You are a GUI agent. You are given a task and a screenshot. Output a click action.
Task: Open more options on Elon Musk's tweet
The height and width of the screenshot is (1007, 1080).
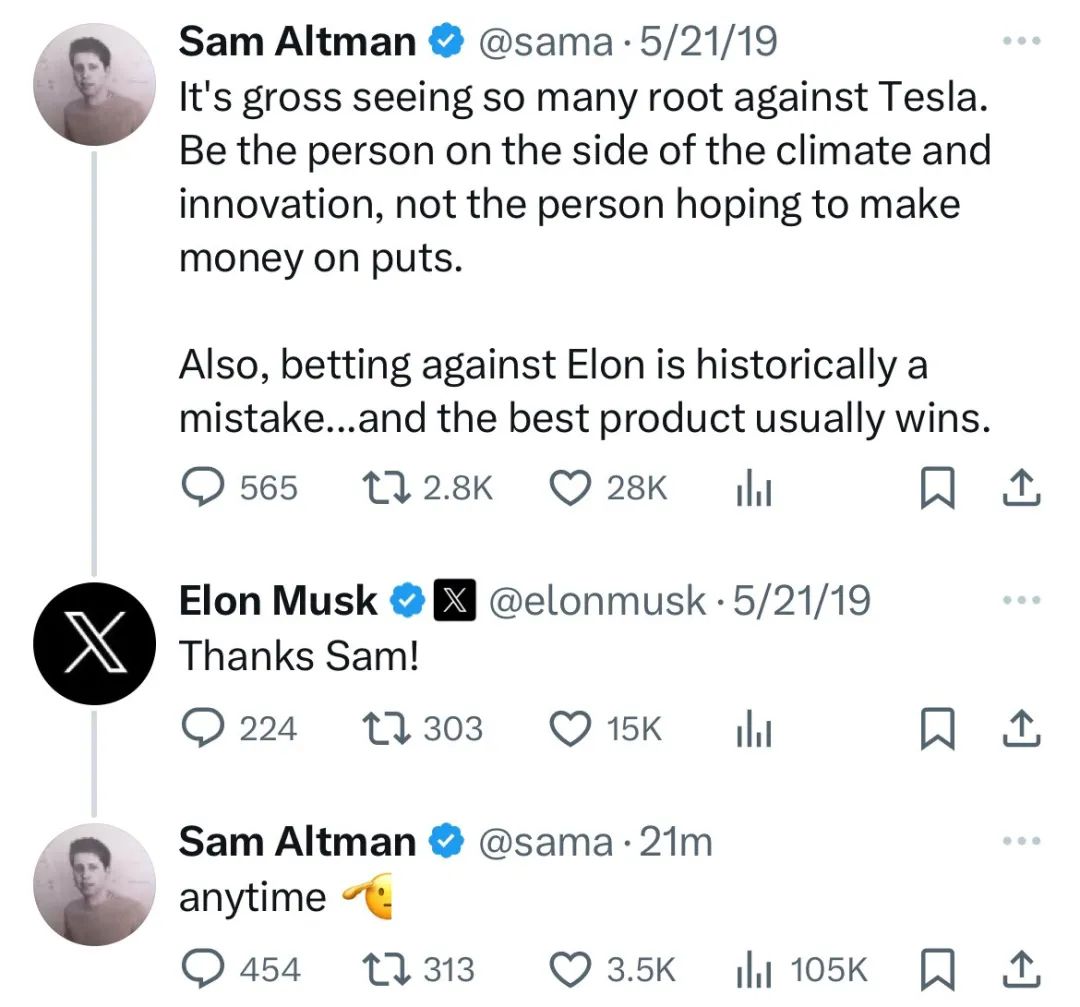click(x=1021, y=600)
